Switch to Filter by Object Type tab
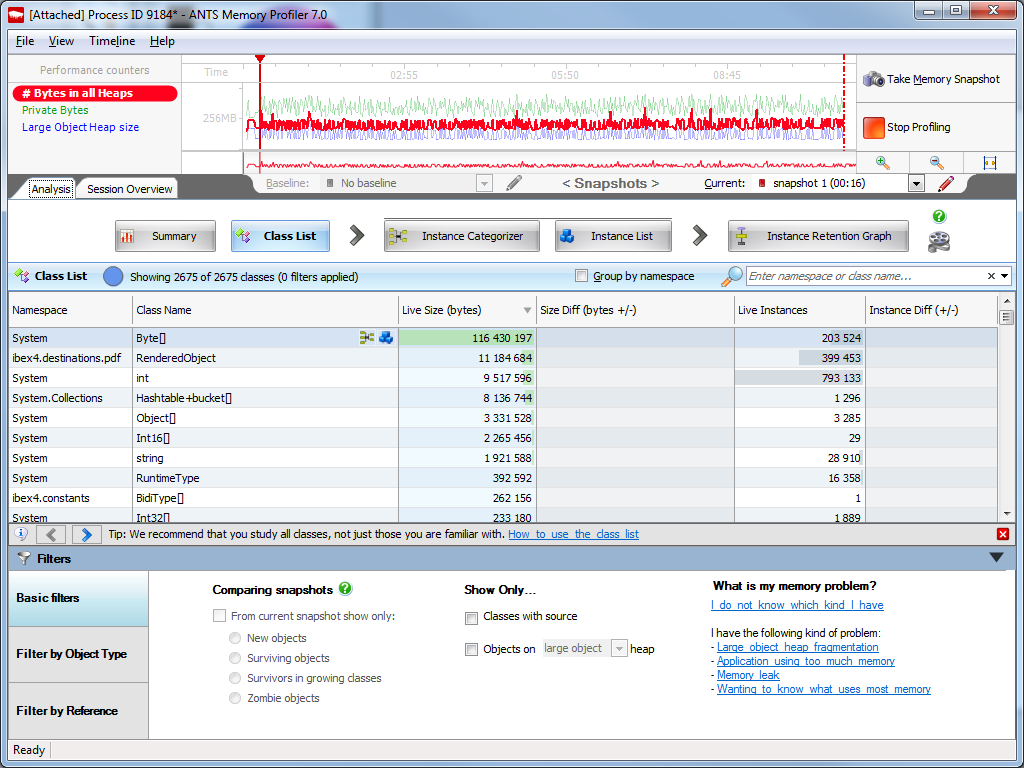1024x768 pixels. [x=78, y=654]
